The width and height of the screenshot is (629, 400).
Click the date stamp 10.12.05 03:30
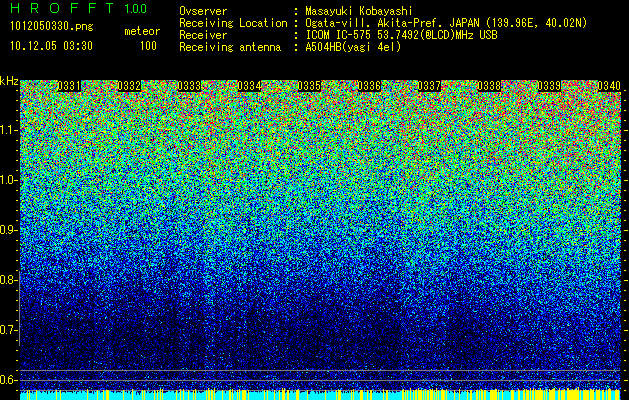pyautogui.click(x=51, y=46)
